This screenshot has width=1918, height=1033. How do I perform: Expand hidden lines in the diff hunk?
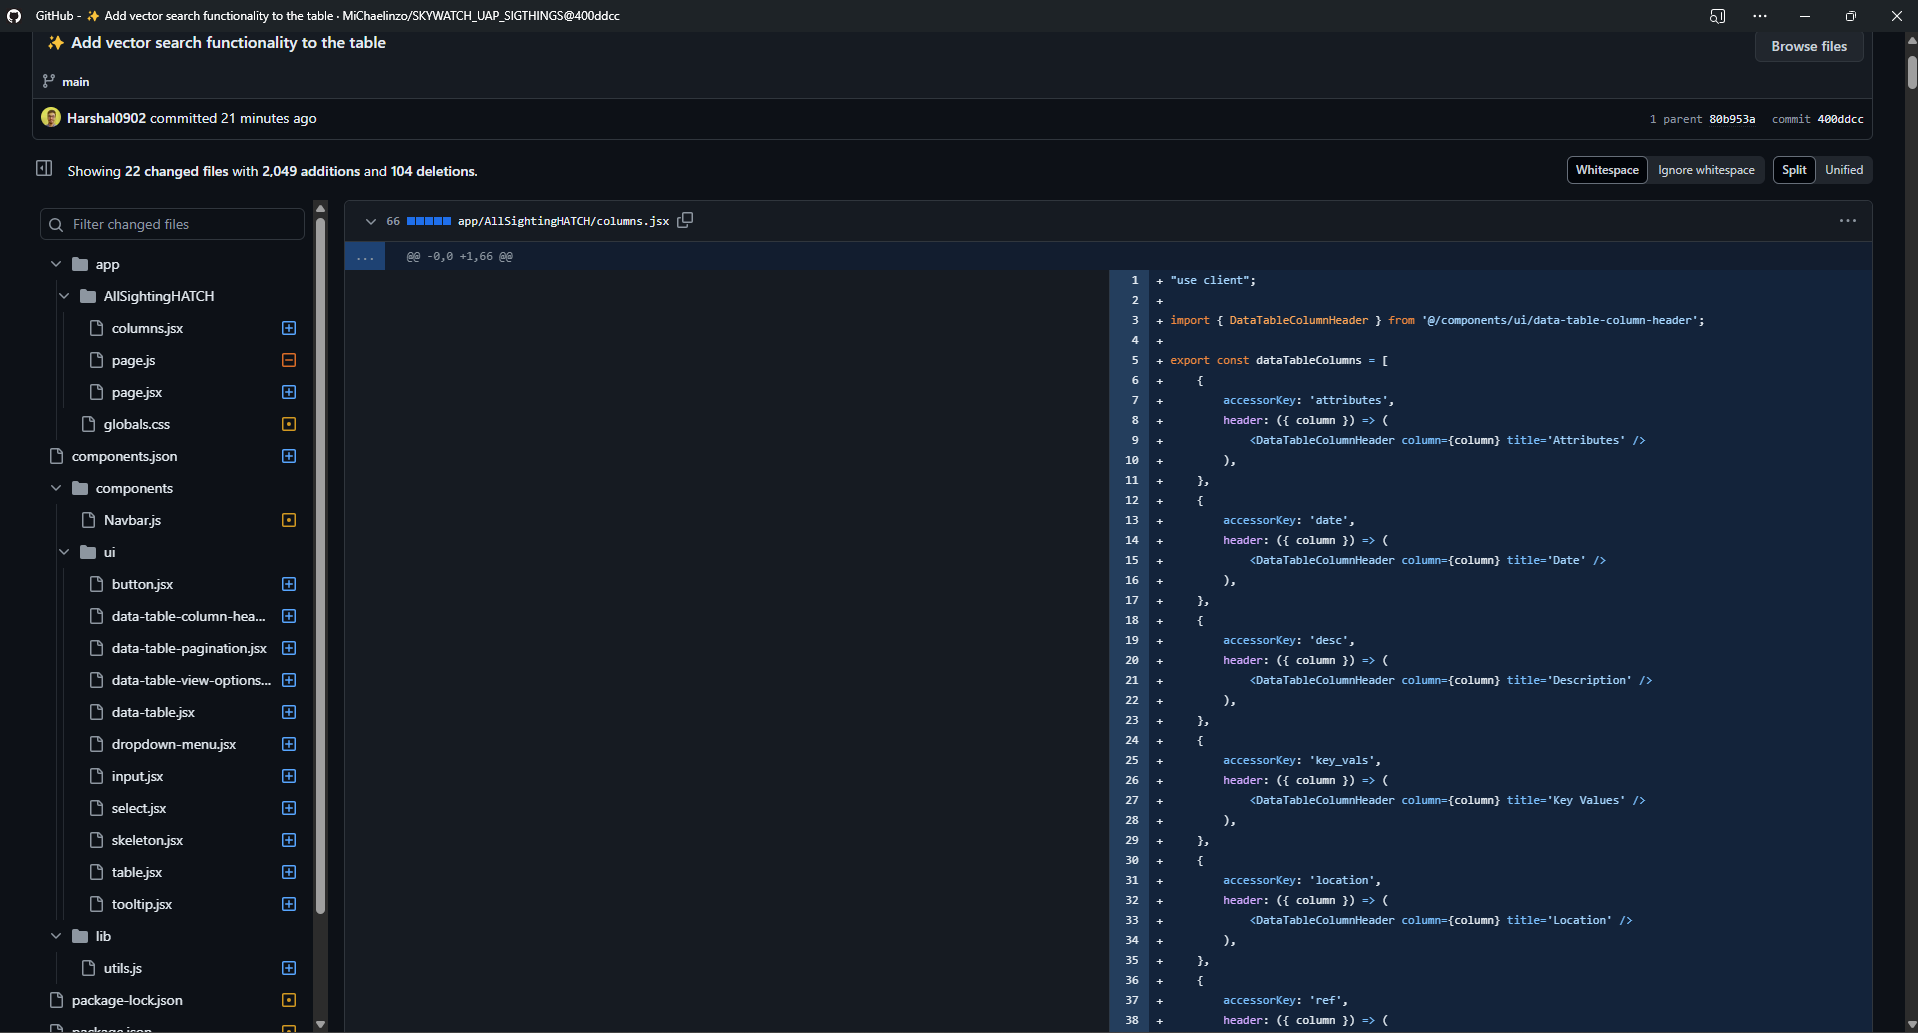click(365, 257)
